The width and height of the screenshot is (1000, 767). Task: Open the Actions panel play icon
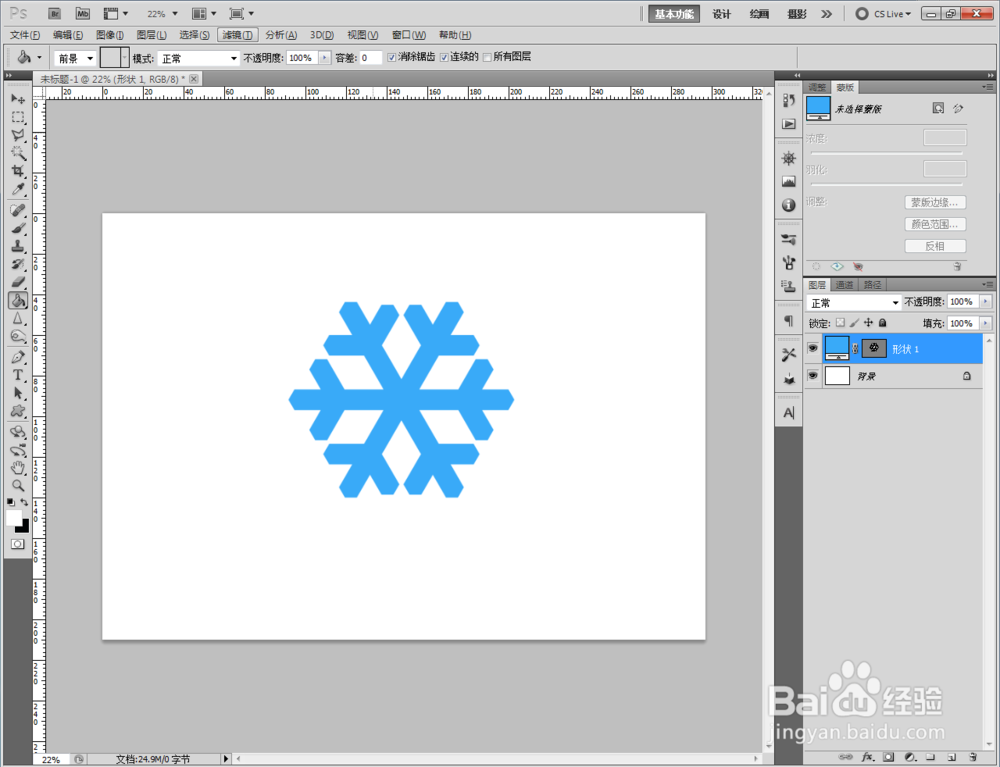coord(789,124)
